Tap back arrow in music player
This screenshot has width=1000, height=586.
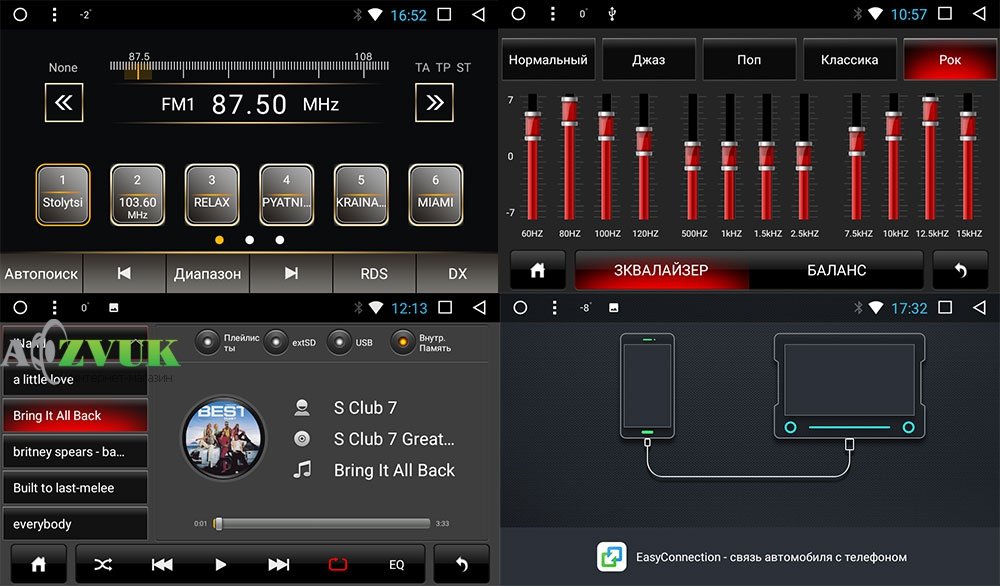pos(462,564)
